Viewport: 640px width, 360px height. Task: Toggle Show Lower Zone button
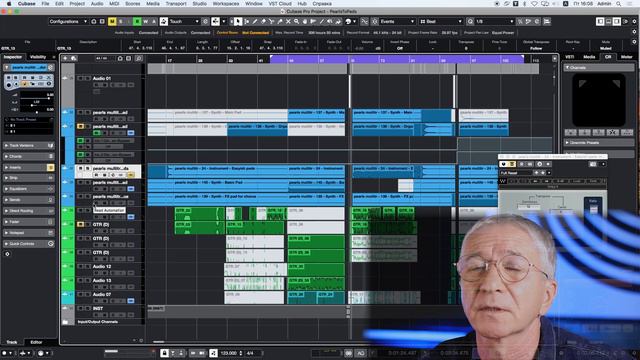point(609,21)
